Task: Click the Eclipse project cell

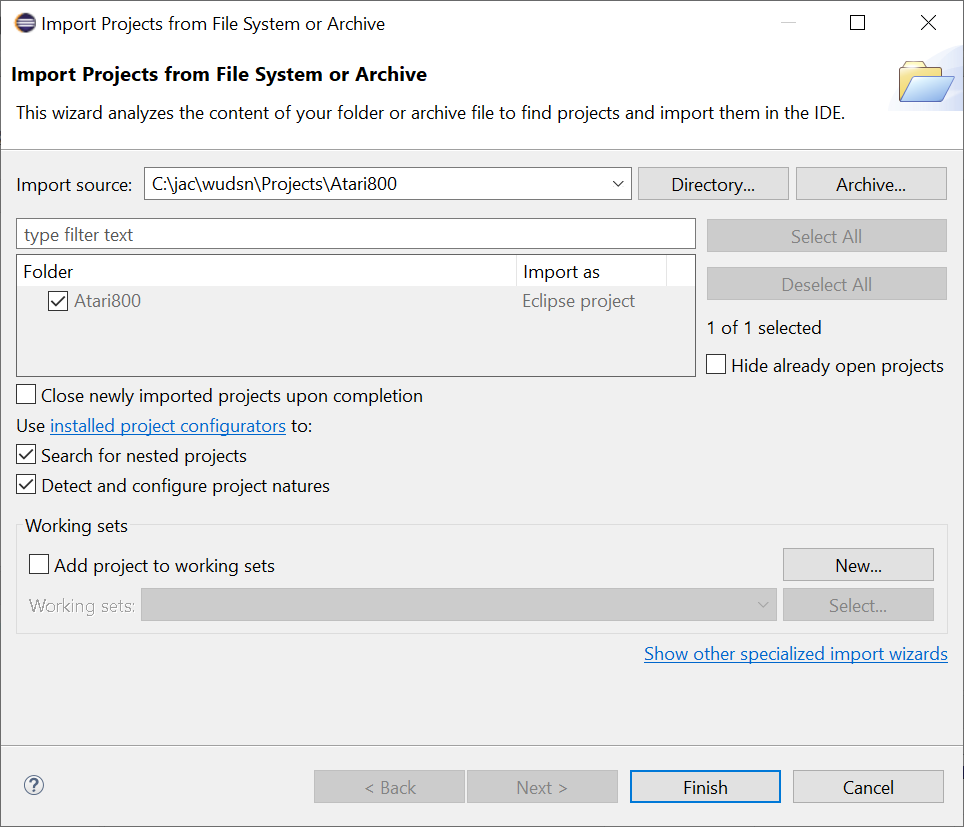Action: [579, 301]
